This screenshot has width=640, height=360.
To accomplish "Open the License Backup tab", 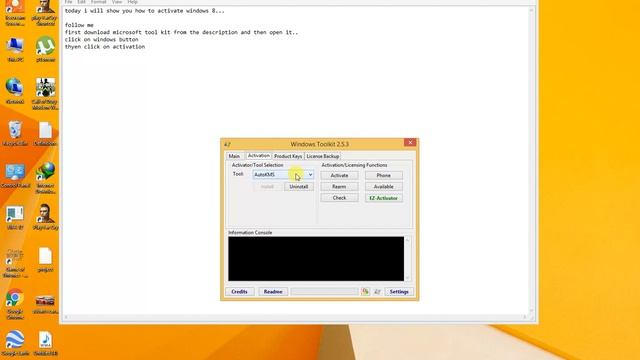I will click(322, 156).
